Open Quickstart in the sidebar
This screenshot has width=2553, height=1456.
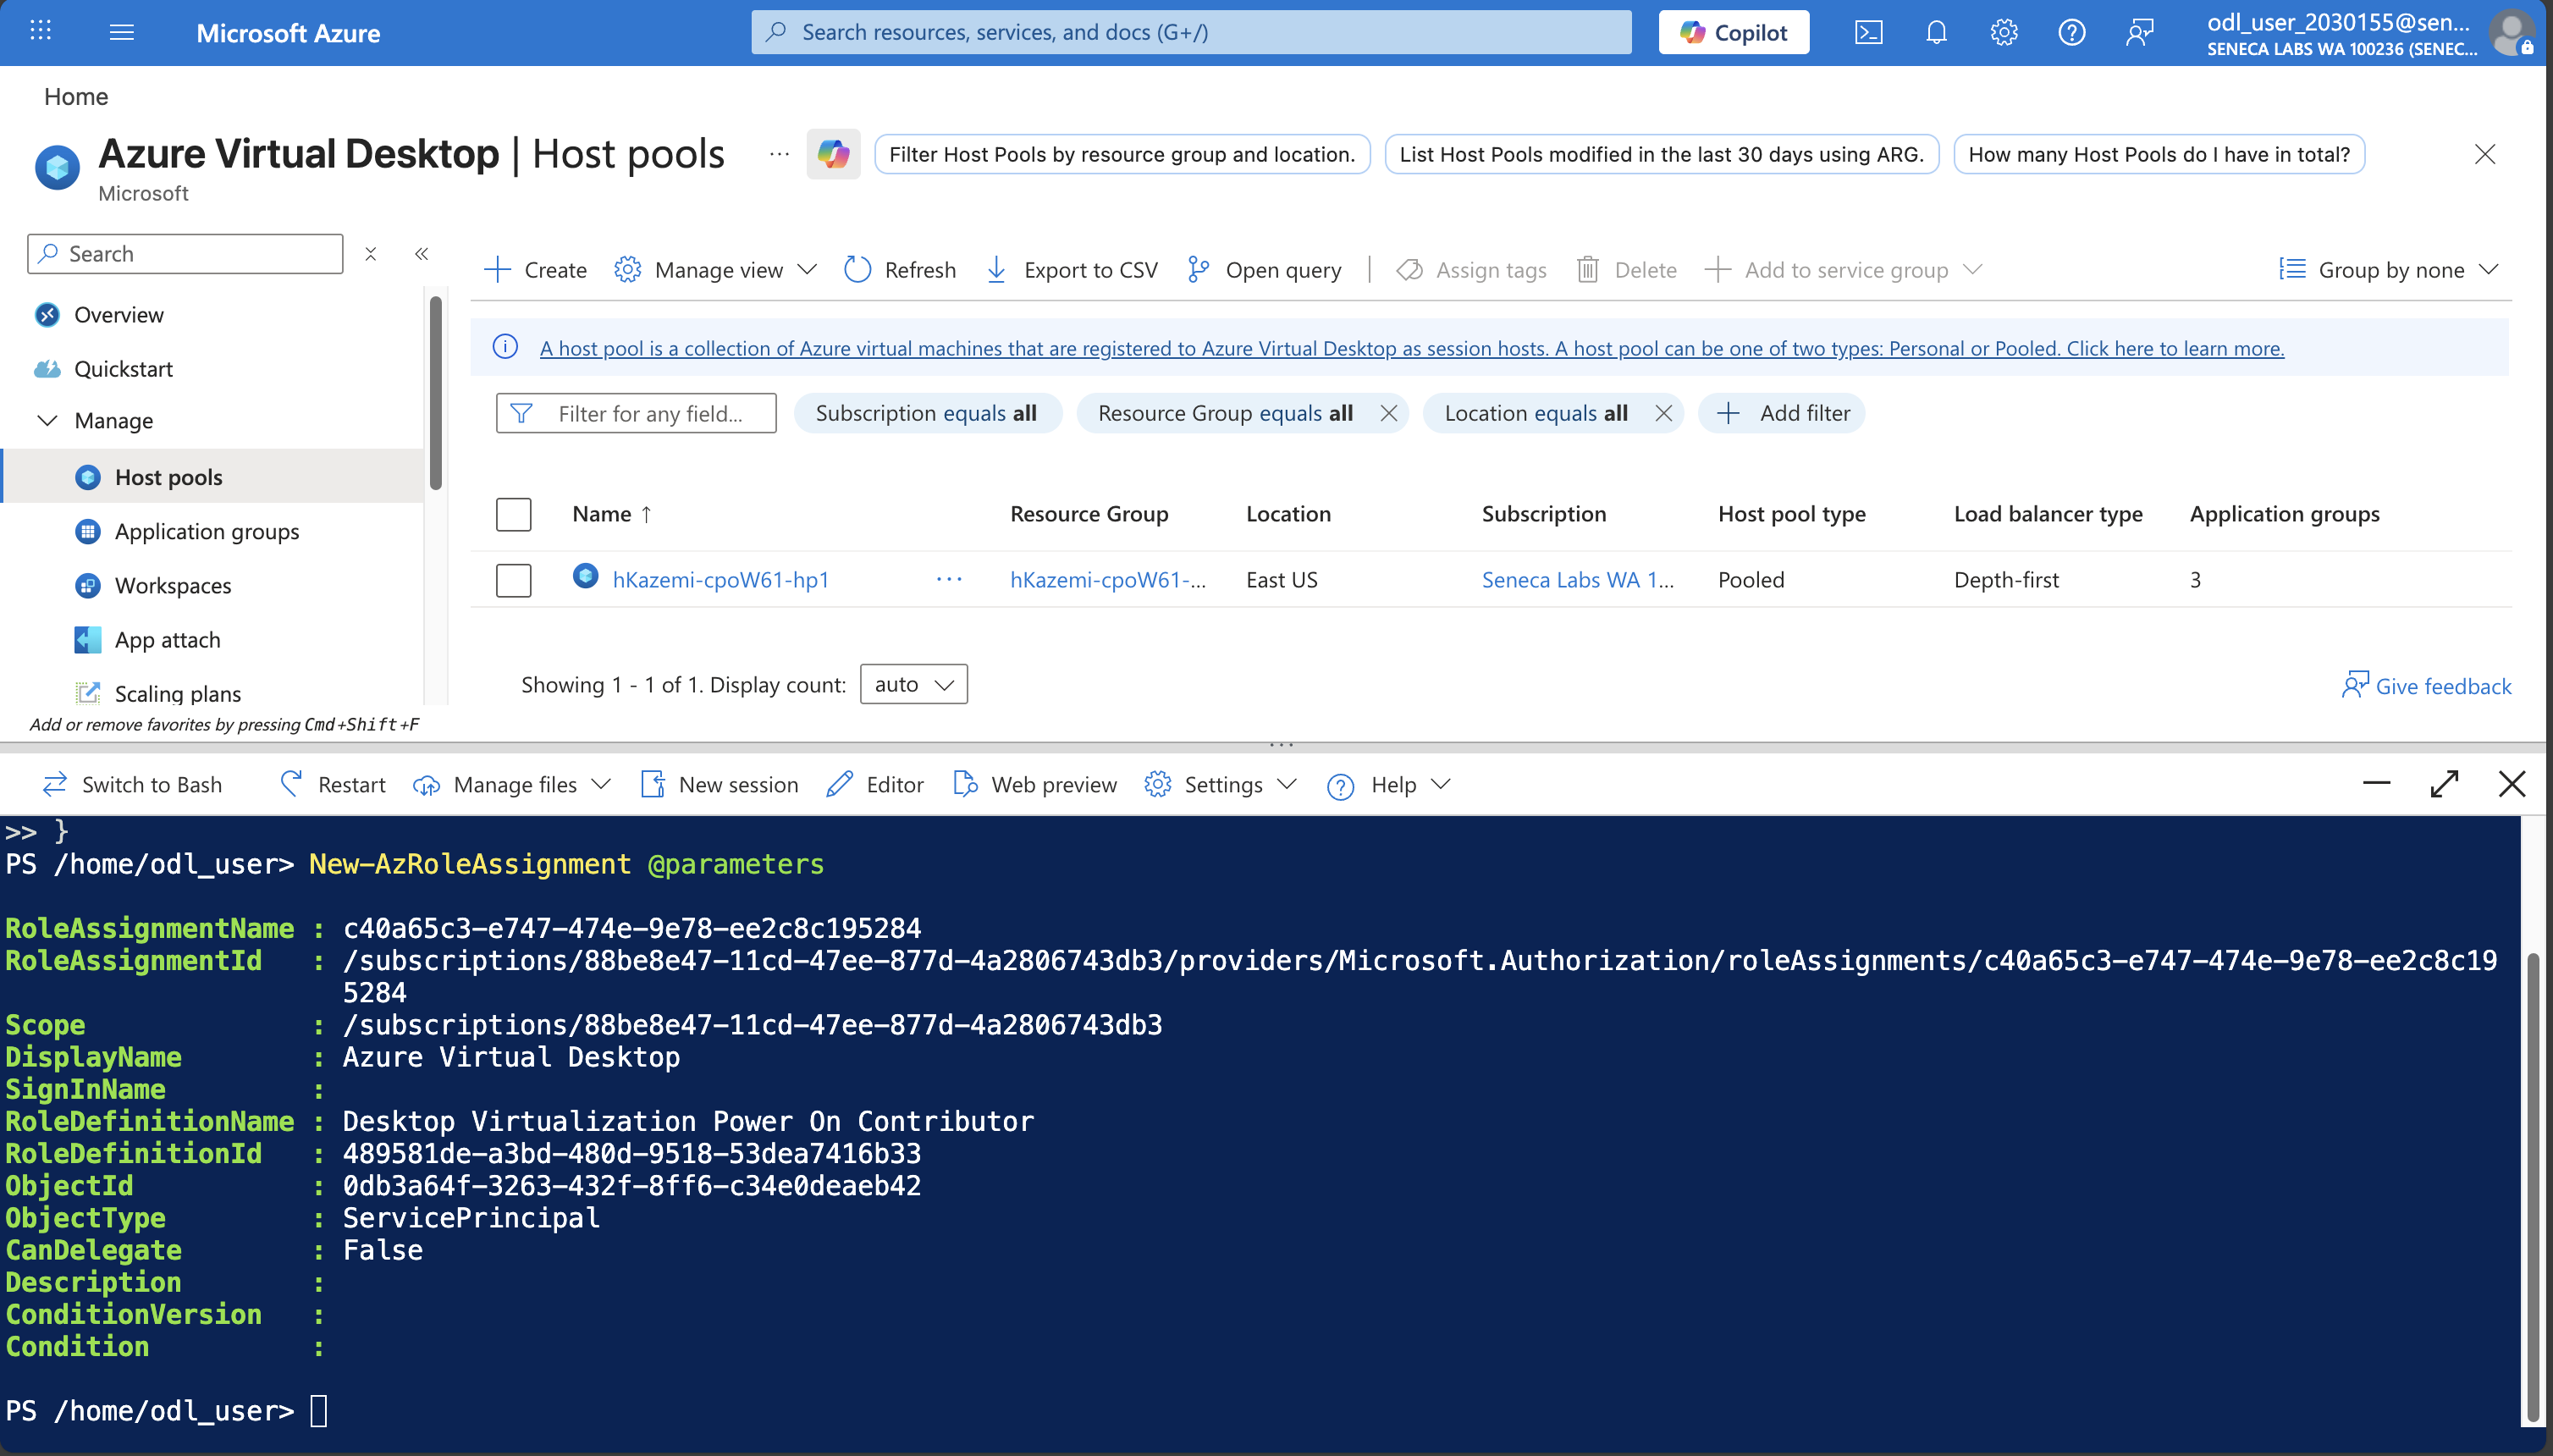[123, 369]
